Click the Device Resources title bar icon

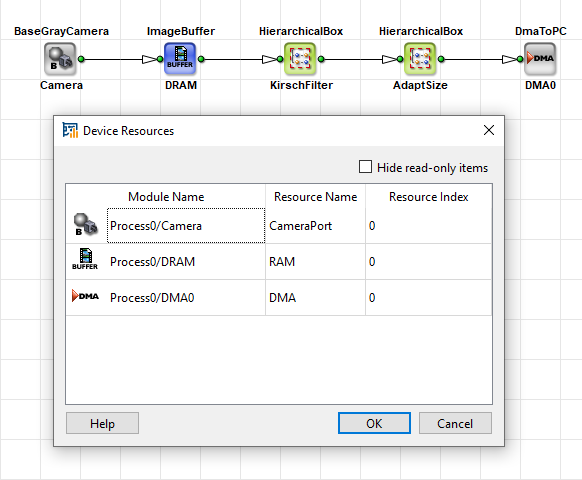coord(70,130)
